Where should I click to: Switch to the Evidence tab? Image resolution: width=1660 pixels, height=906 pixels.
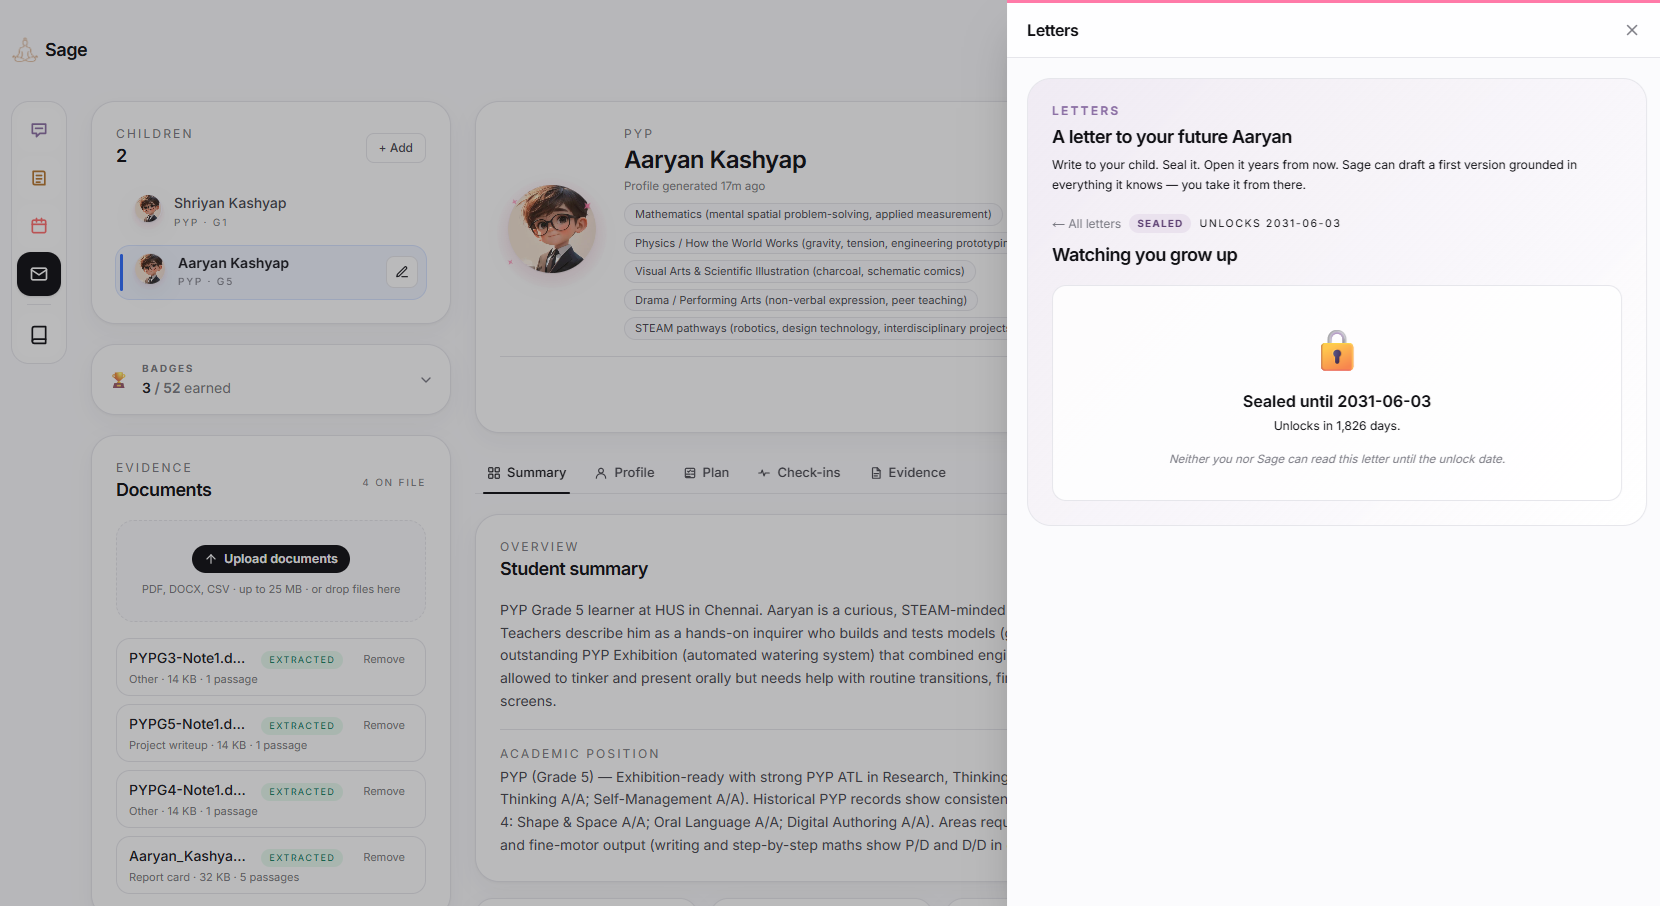point(908,473)
